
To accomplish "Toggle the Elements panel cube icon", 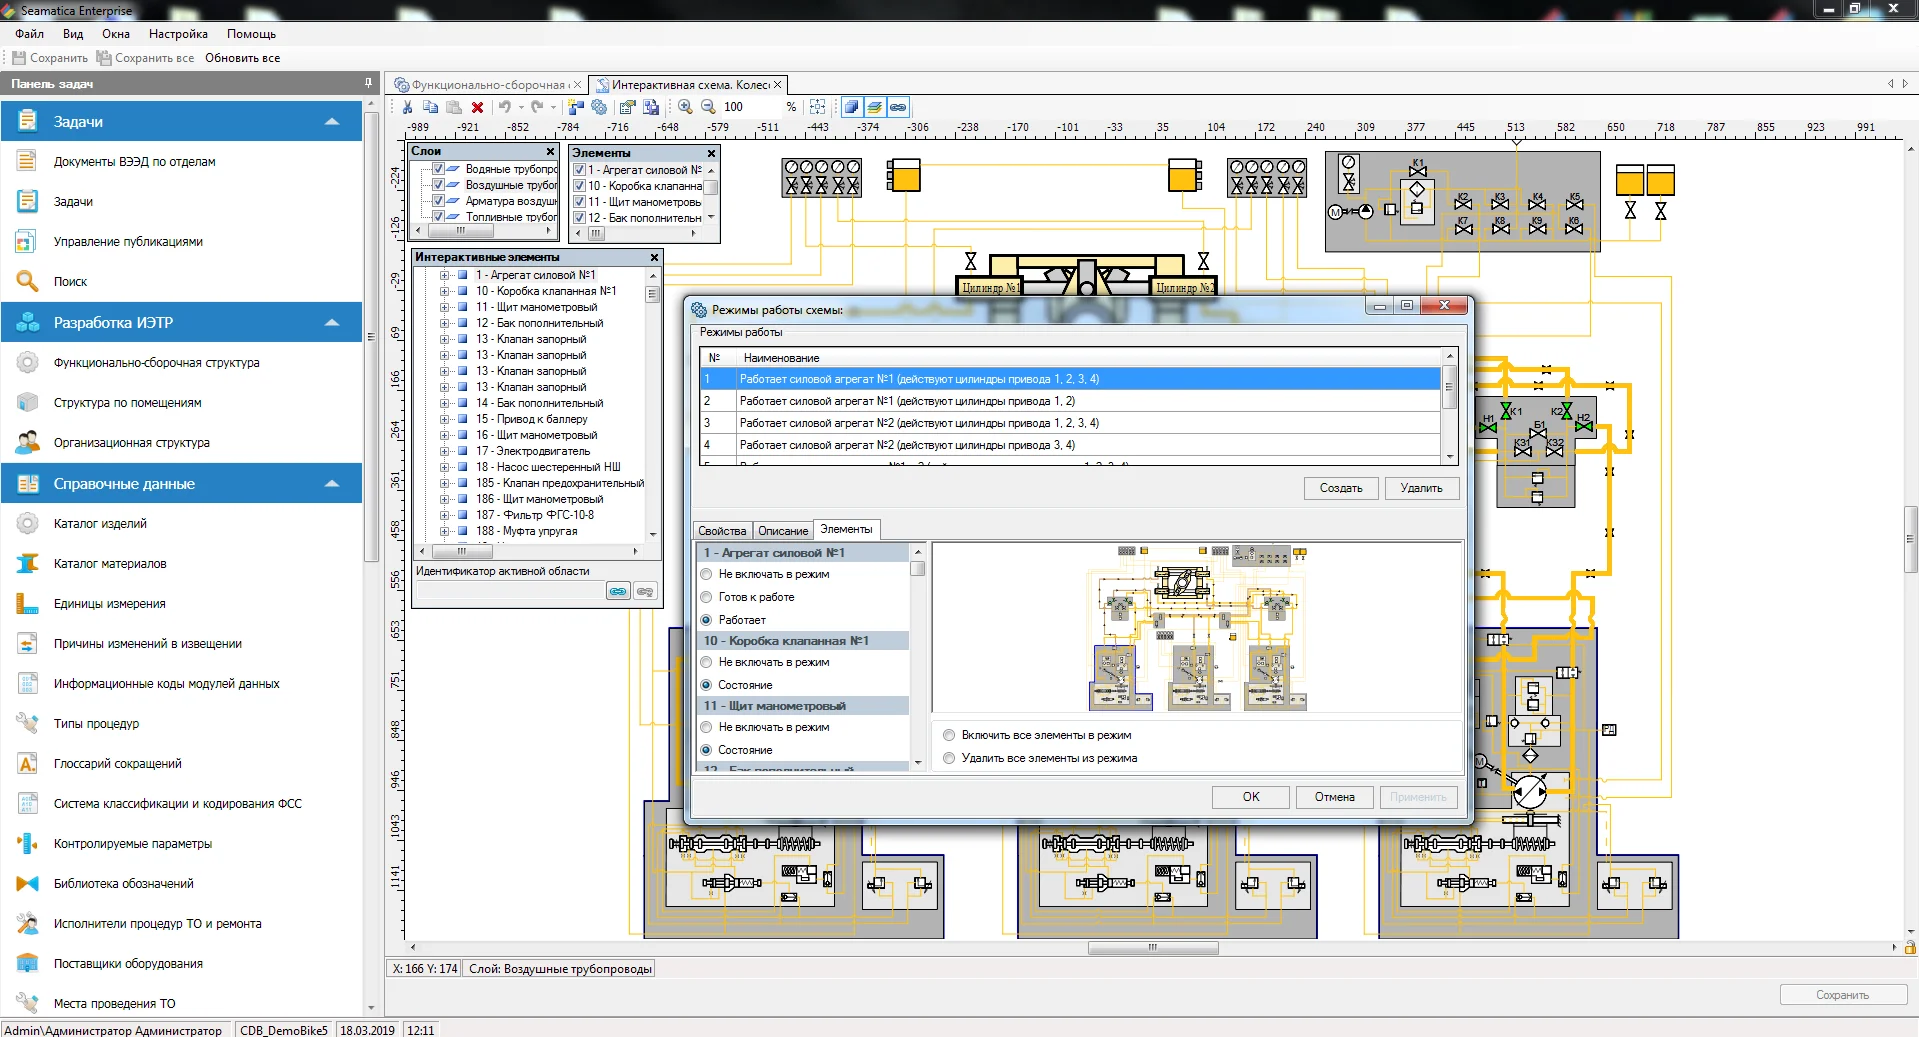I will pyautogui.click(x=851, y=107).
